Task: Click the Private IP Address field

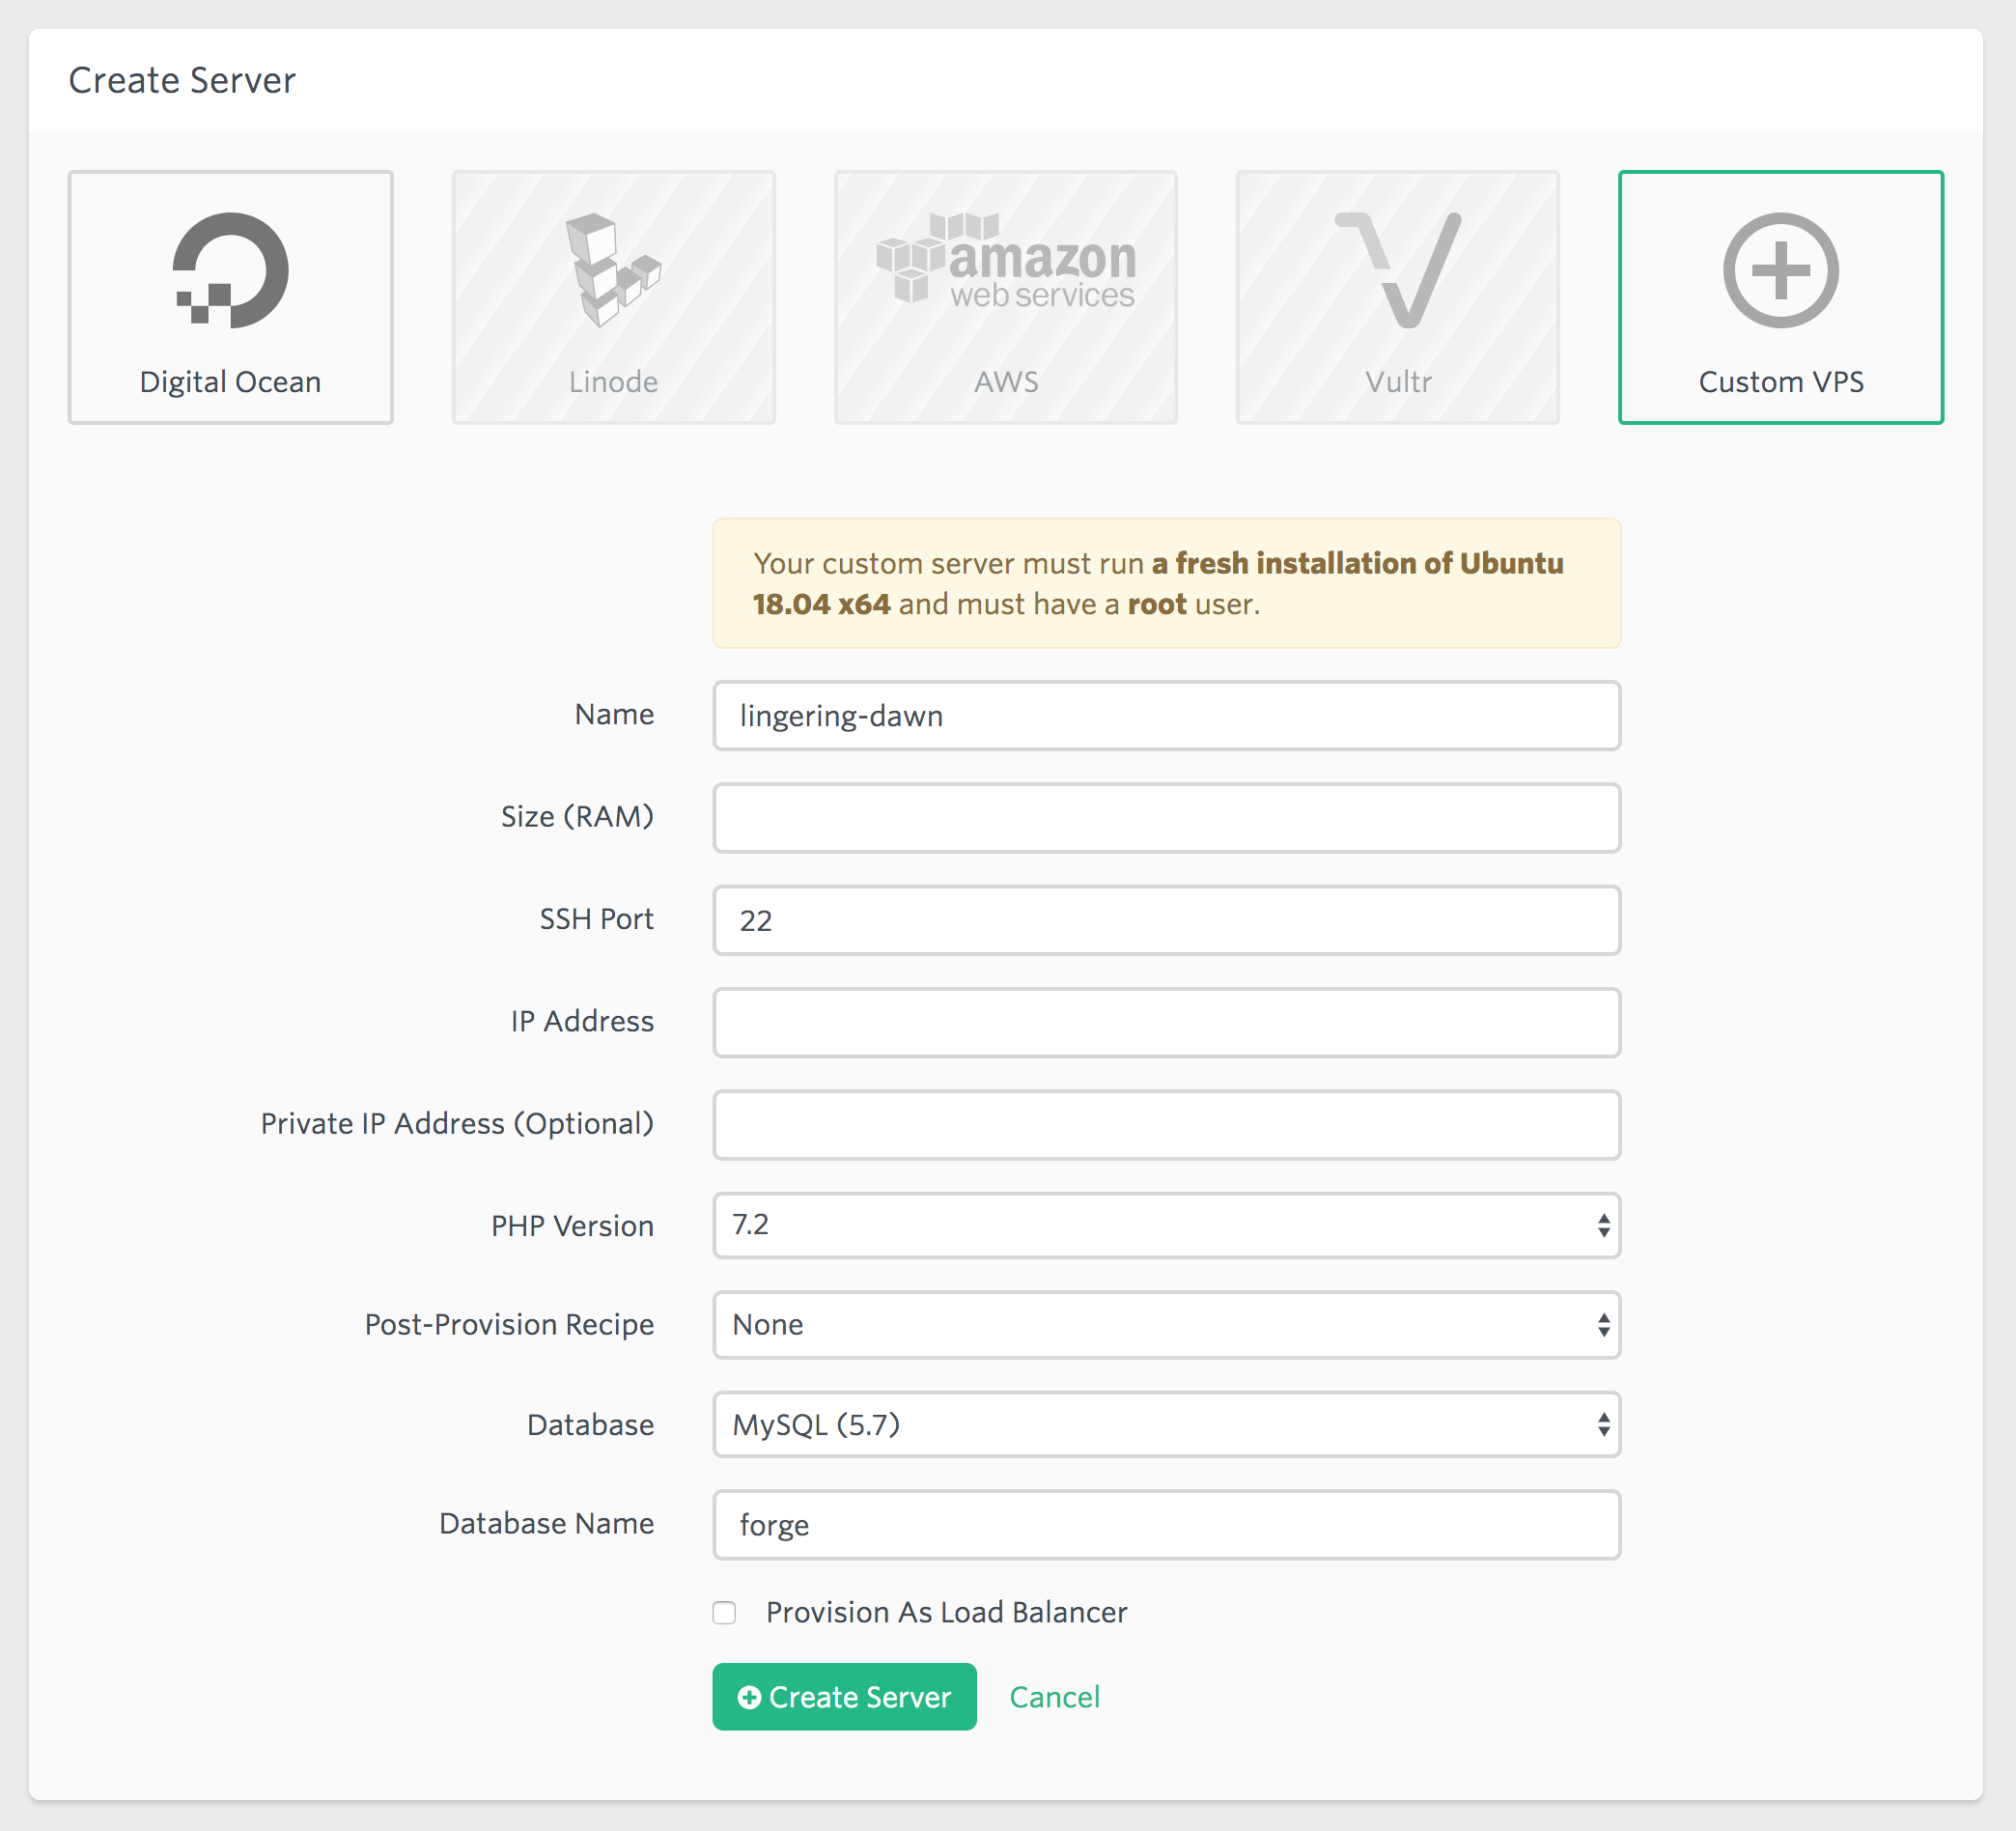Action: coord(1166,1125)
